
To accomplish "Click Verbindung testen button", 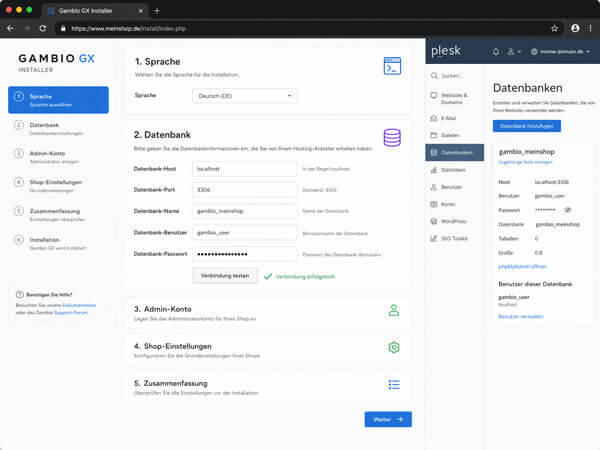I will pos(225,276).
